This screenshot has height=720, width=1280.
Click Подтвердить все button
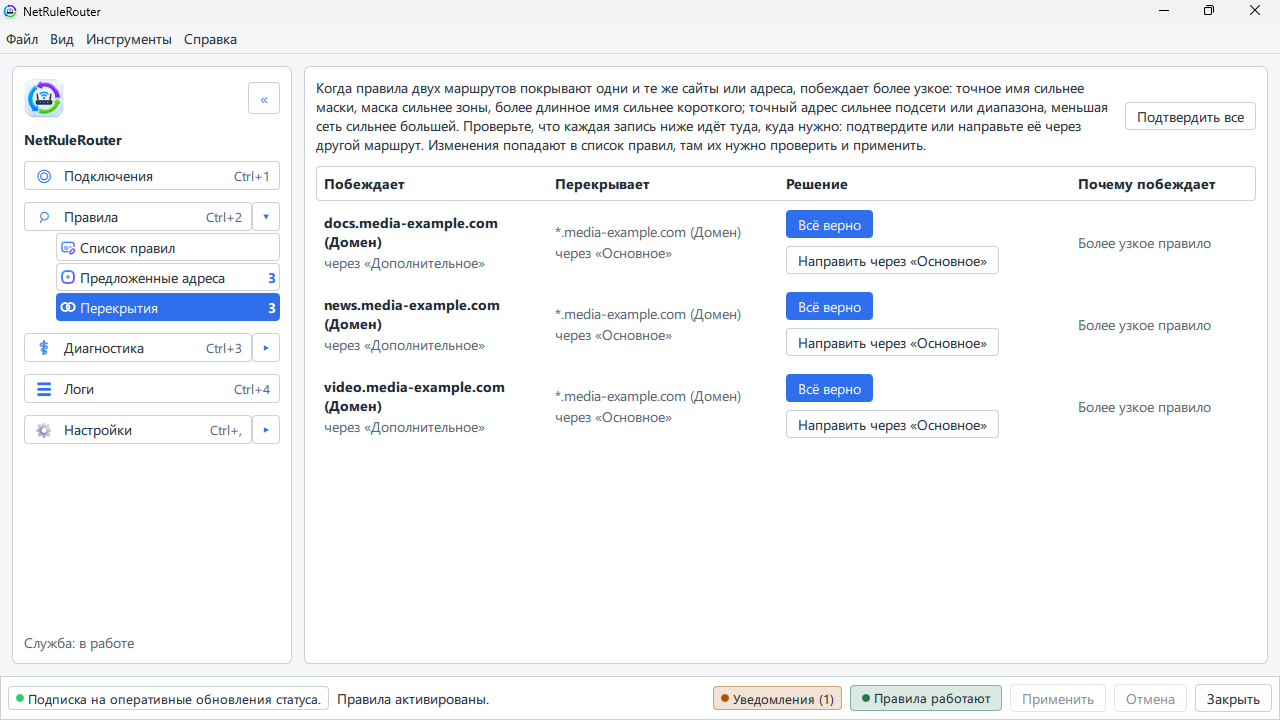1190,117
